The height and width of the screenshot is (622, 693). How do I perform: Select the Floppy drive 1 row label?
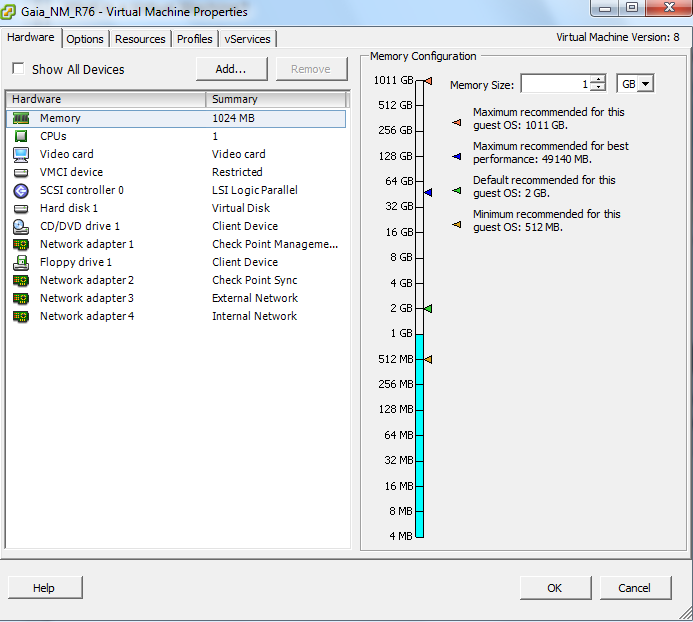coord(76,263)
